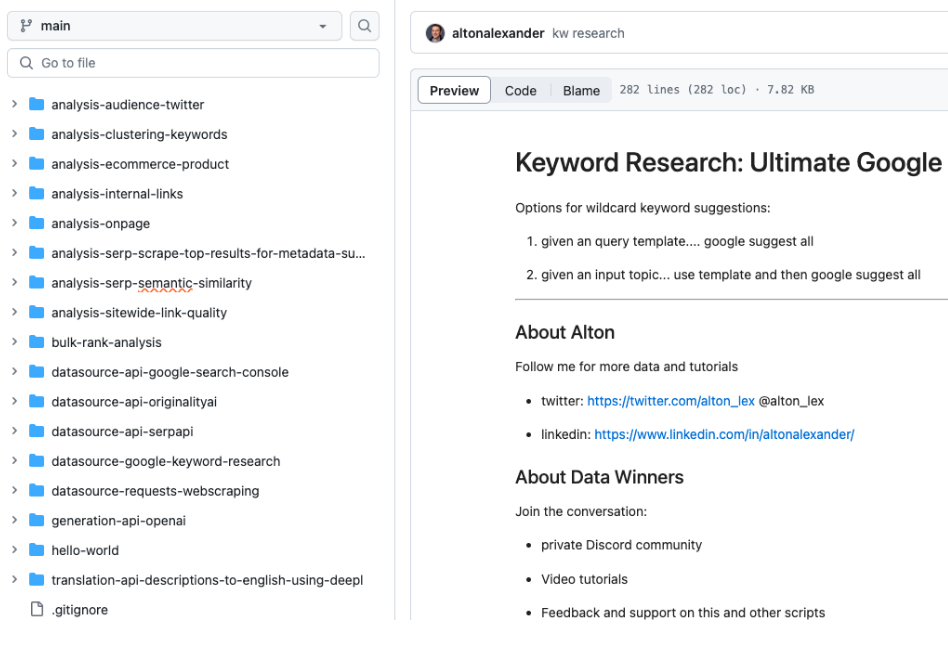Click the altonalexander username link

498,33
